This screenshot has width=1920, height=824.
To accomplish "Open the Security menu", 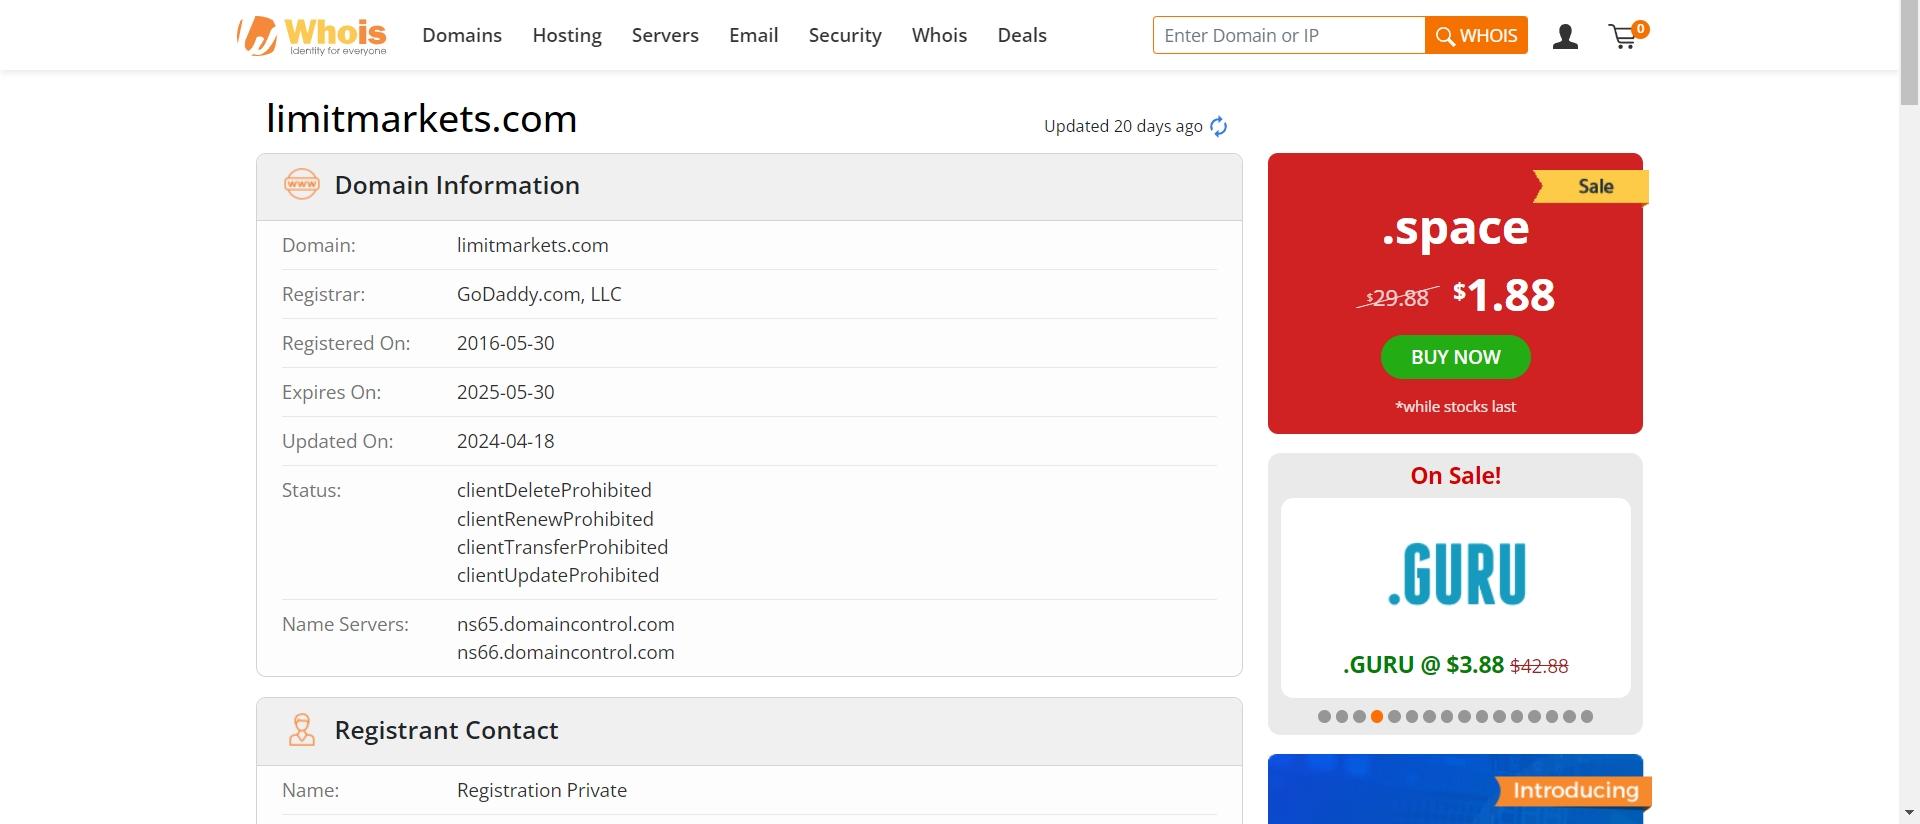I will (845, 36).
